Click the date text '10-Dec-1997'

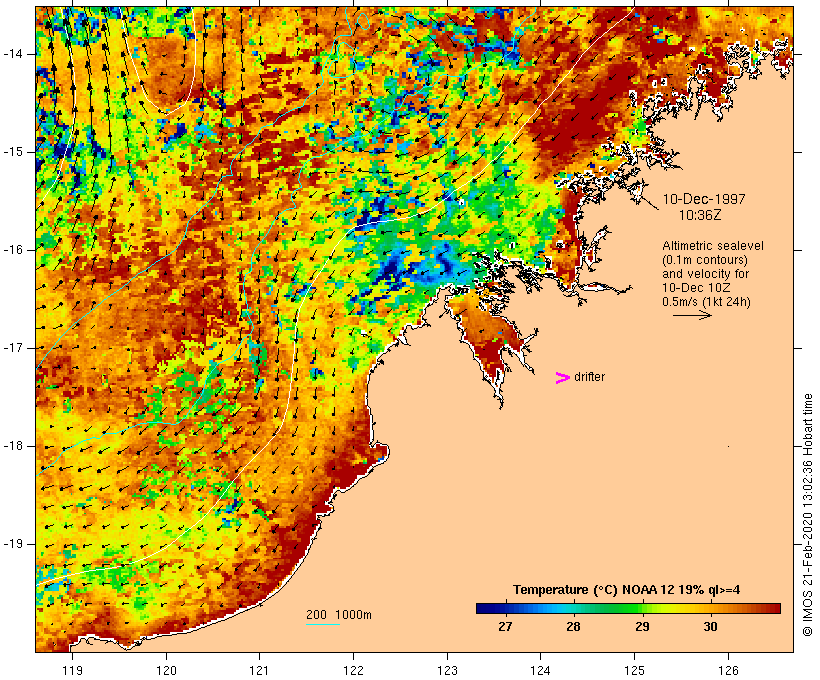coord(704,199)
